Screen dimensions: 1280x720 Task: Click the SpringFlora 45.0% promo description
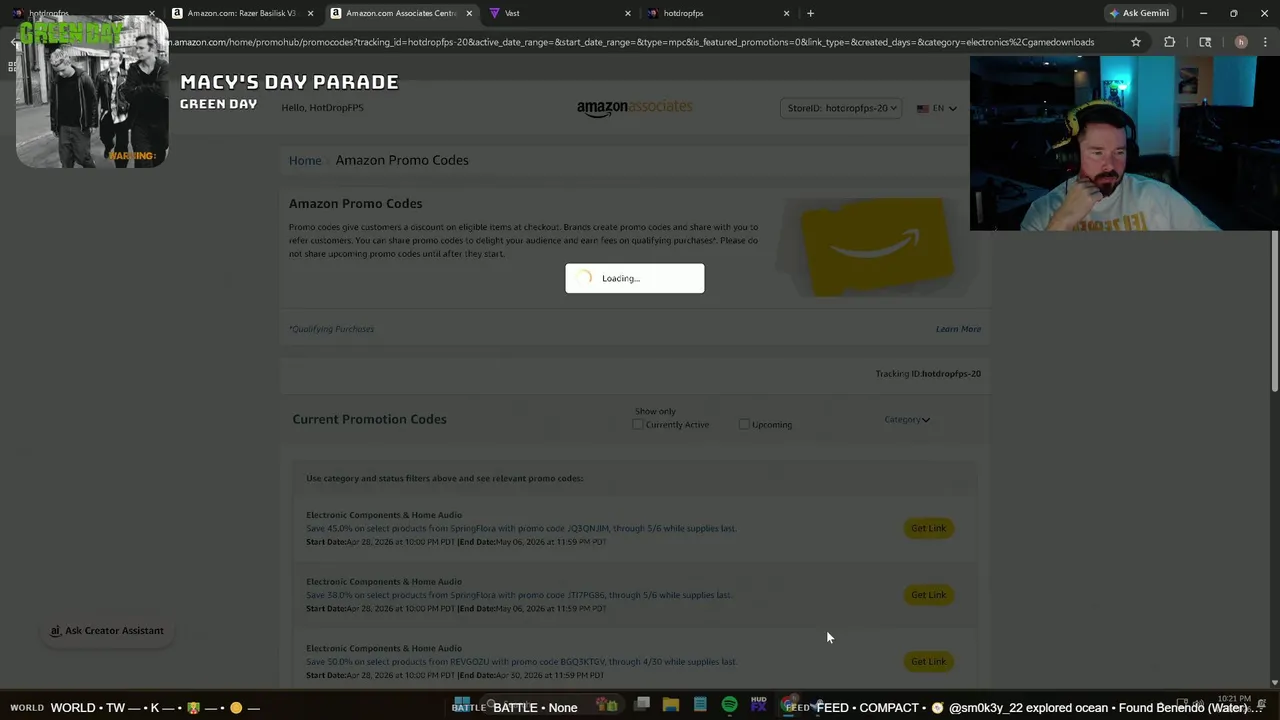(x=520, y=528)
